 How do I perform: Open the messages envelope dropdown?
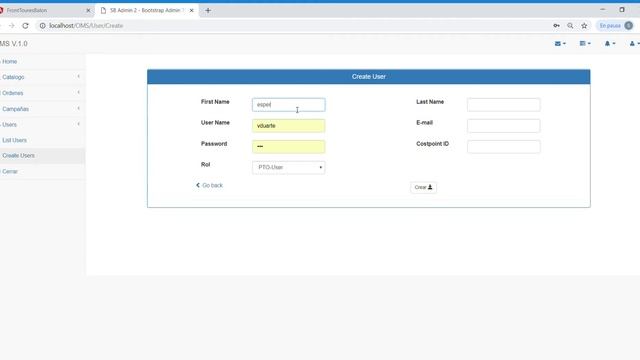click(560, 43)
